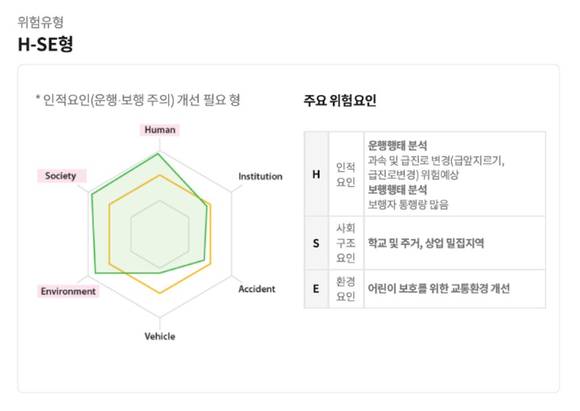Select the 사회 구조 요인 category cell
This screenshot has width=580, height=411.
(x=346, y=243)
